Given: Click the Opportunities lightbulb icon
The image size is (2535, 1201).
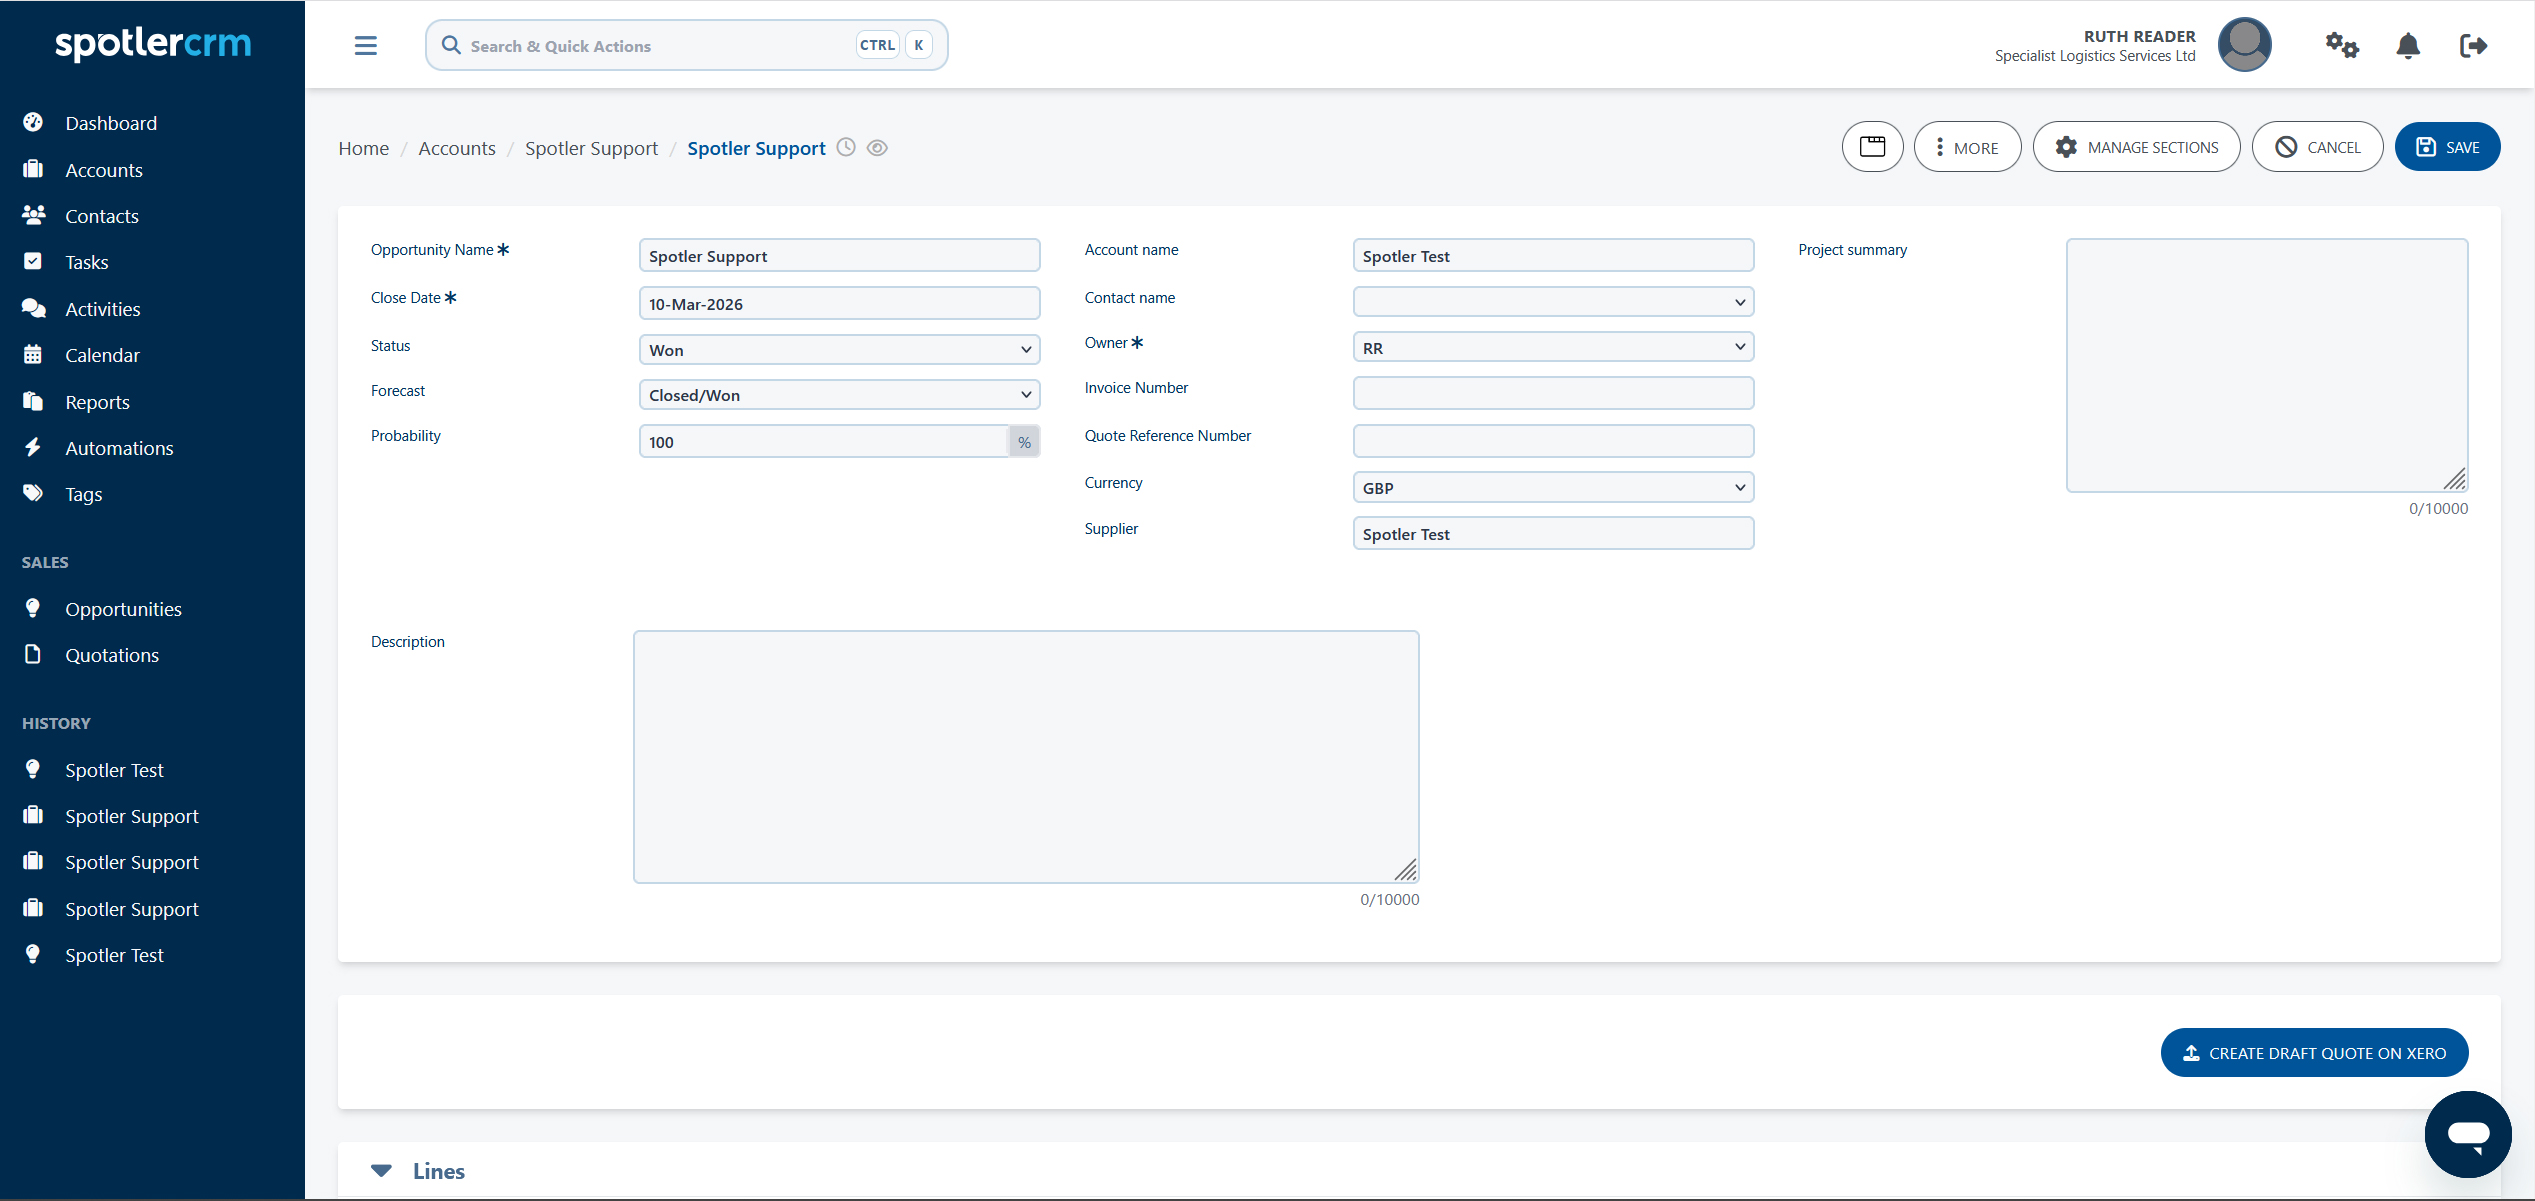Looking at the screenshot, I should click(x=33, y=608).
